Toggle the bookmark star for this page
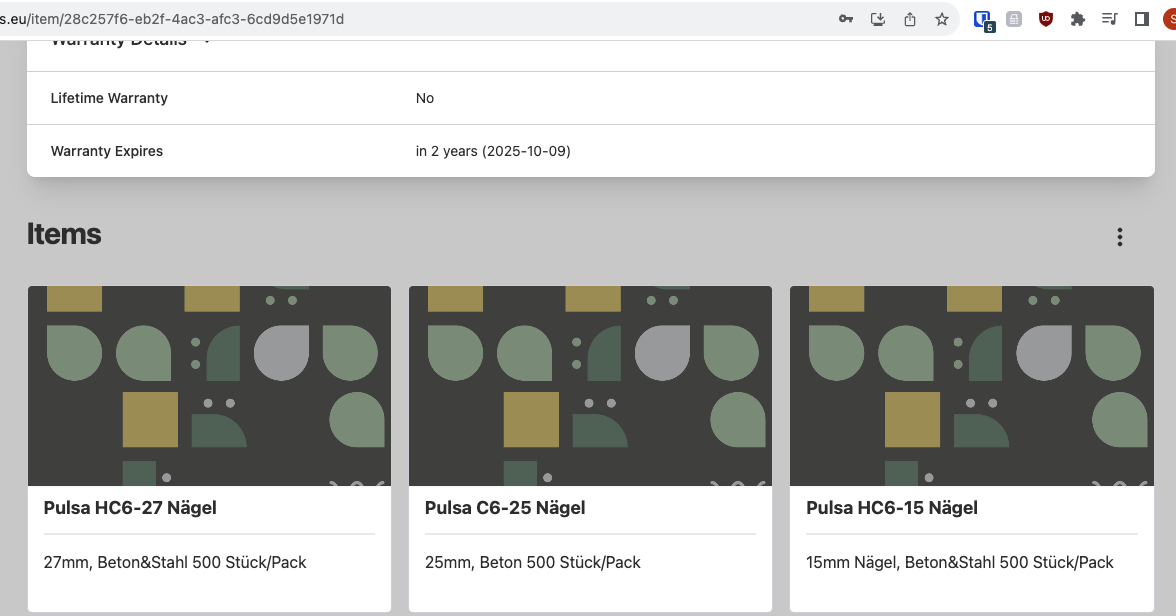The width and height of the screenshot is (1176, 616). click(x=941, y=18)
